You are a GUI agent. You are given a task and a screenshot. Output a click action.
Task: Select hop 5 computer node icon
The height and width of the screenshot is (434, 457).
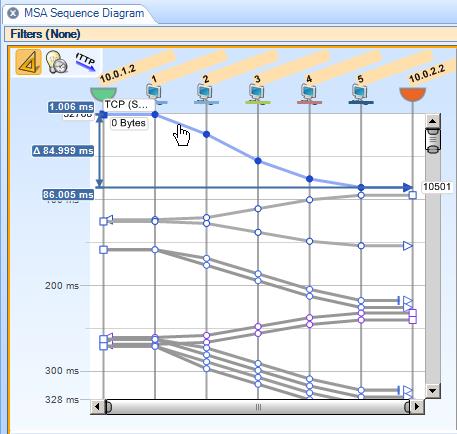(361, 93)
